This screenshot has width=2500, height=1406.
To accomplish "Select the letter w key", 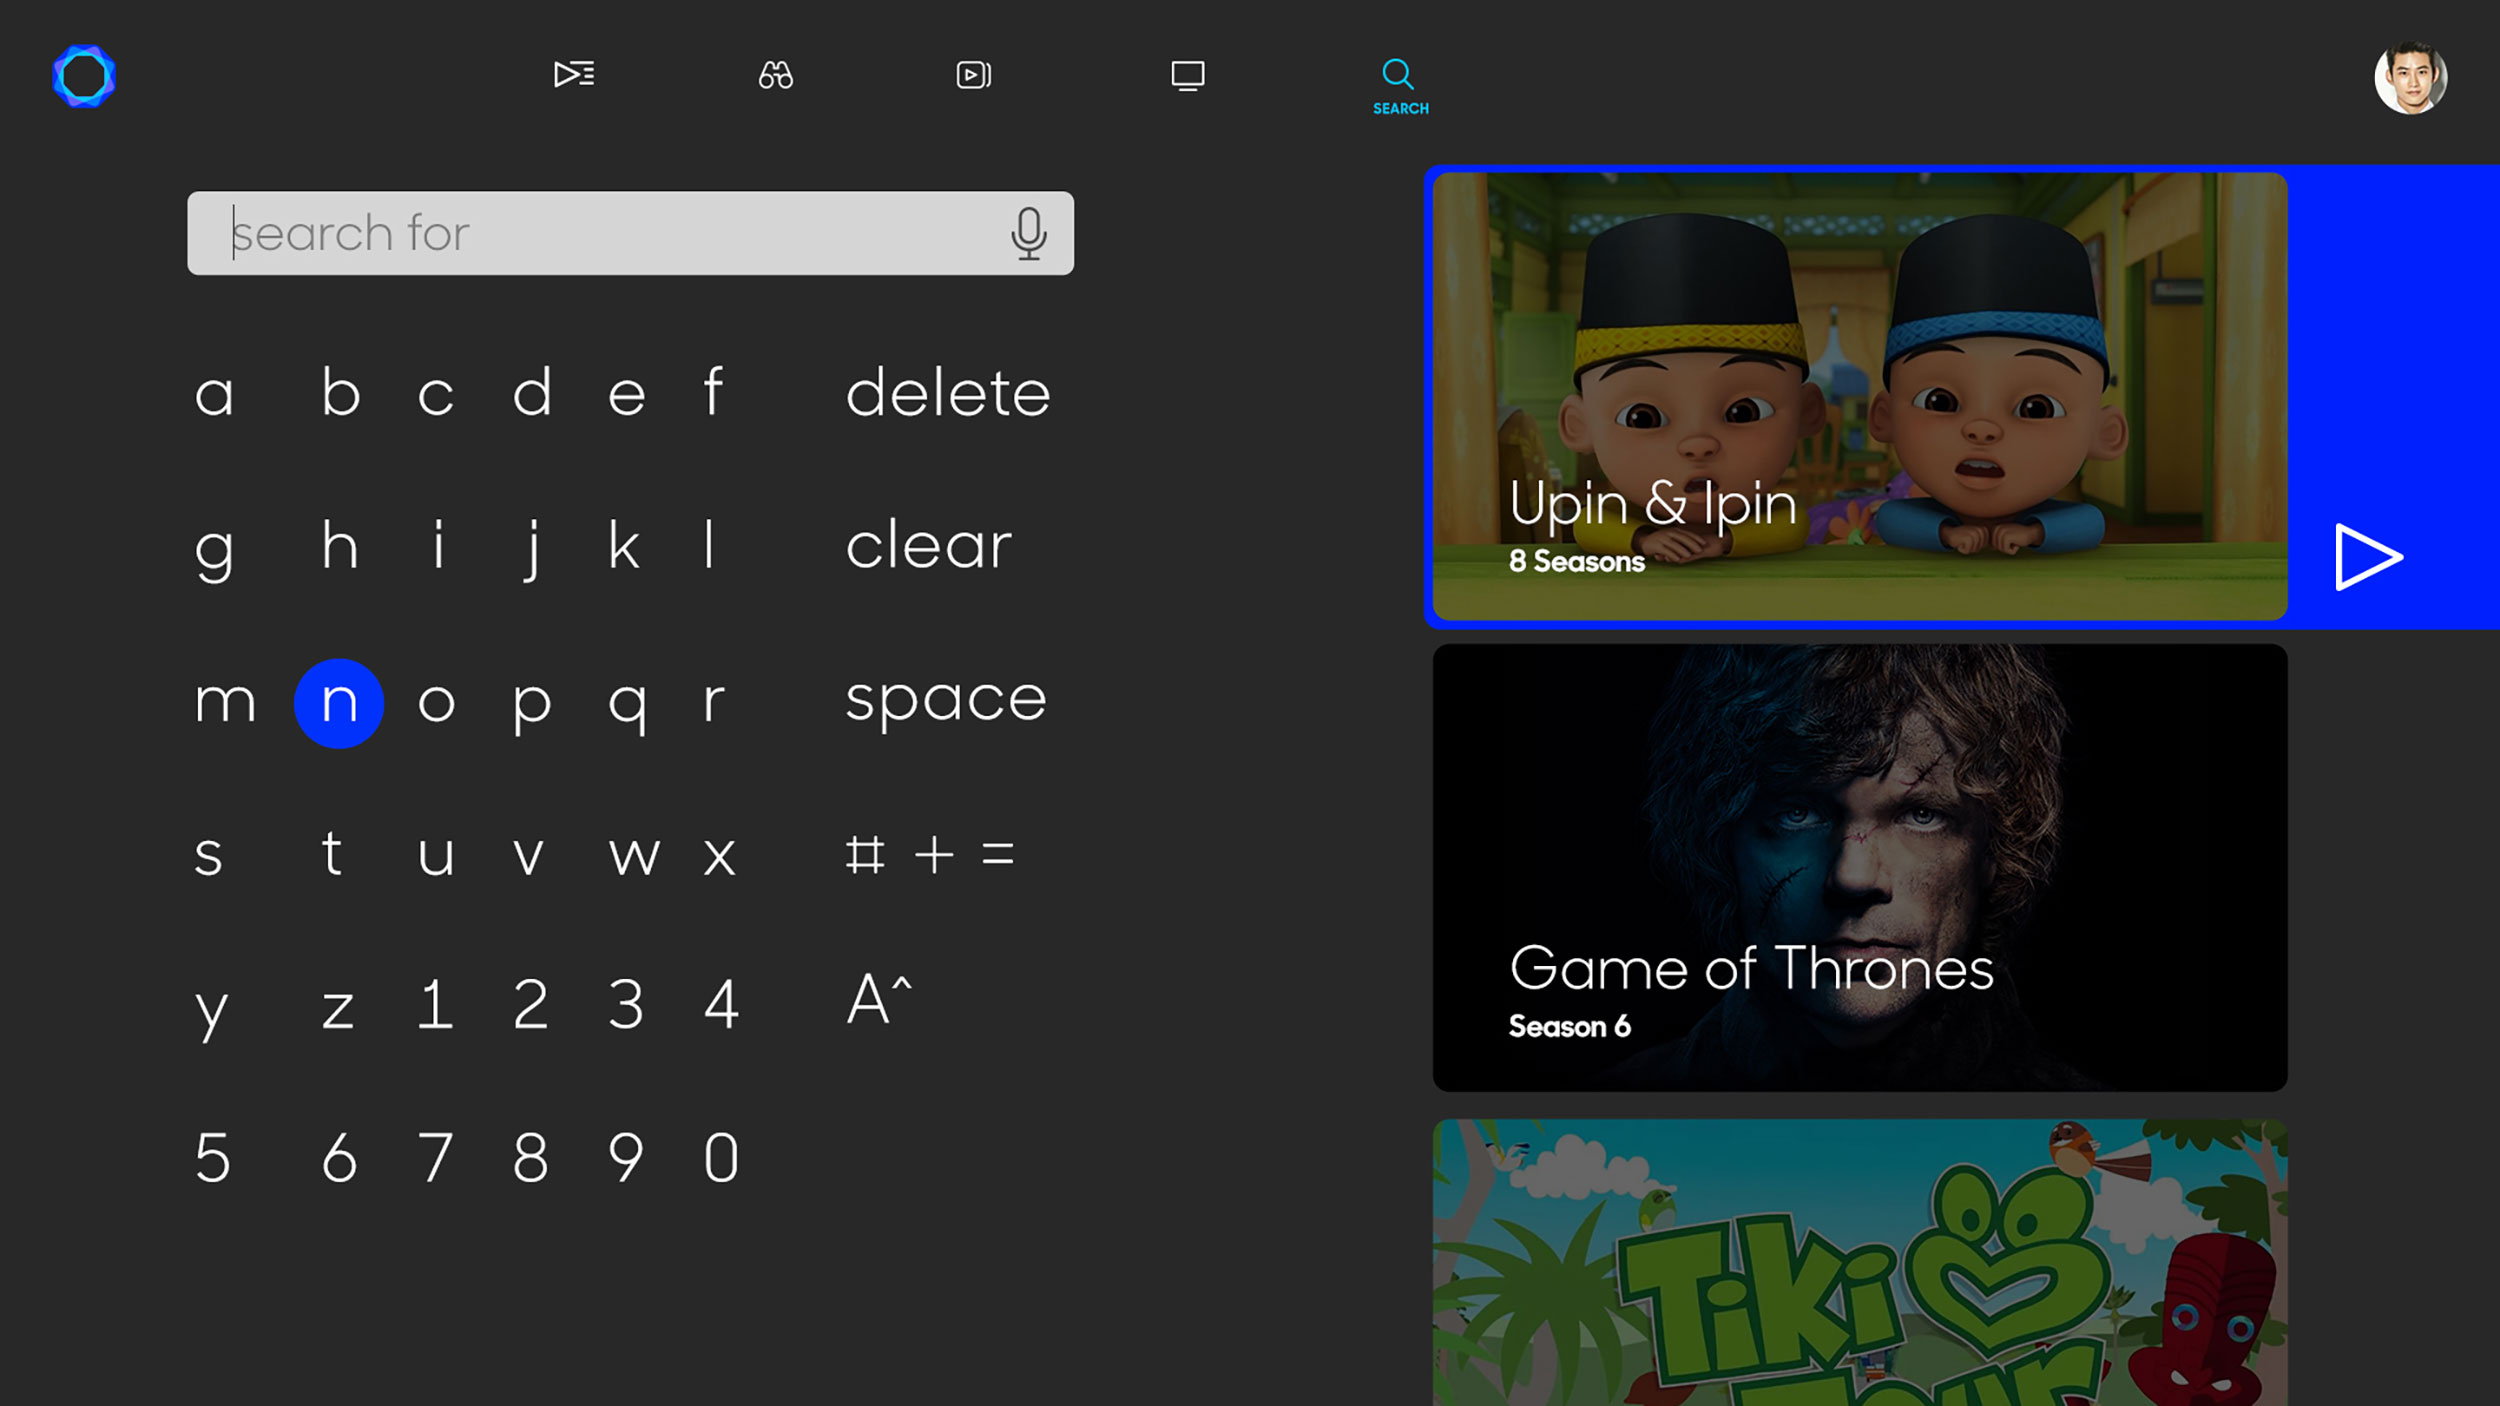I will tap(634, 857).
